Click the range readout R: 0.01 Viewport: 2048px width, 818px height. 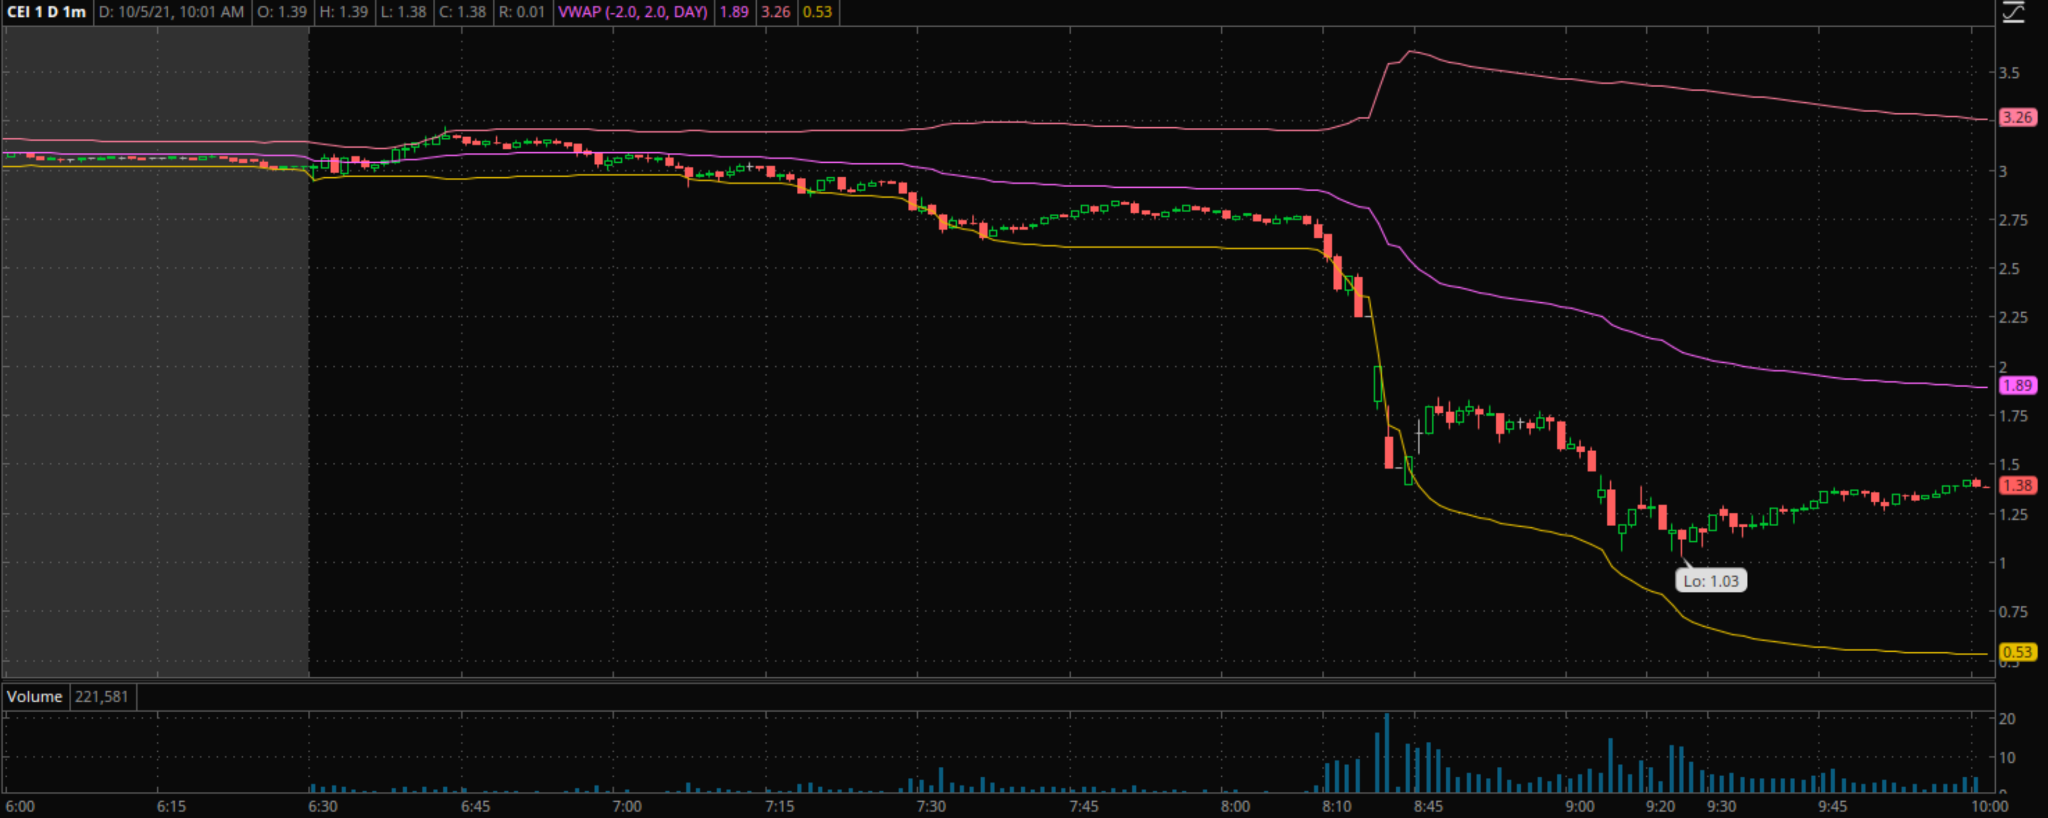(x=522, y=12)
